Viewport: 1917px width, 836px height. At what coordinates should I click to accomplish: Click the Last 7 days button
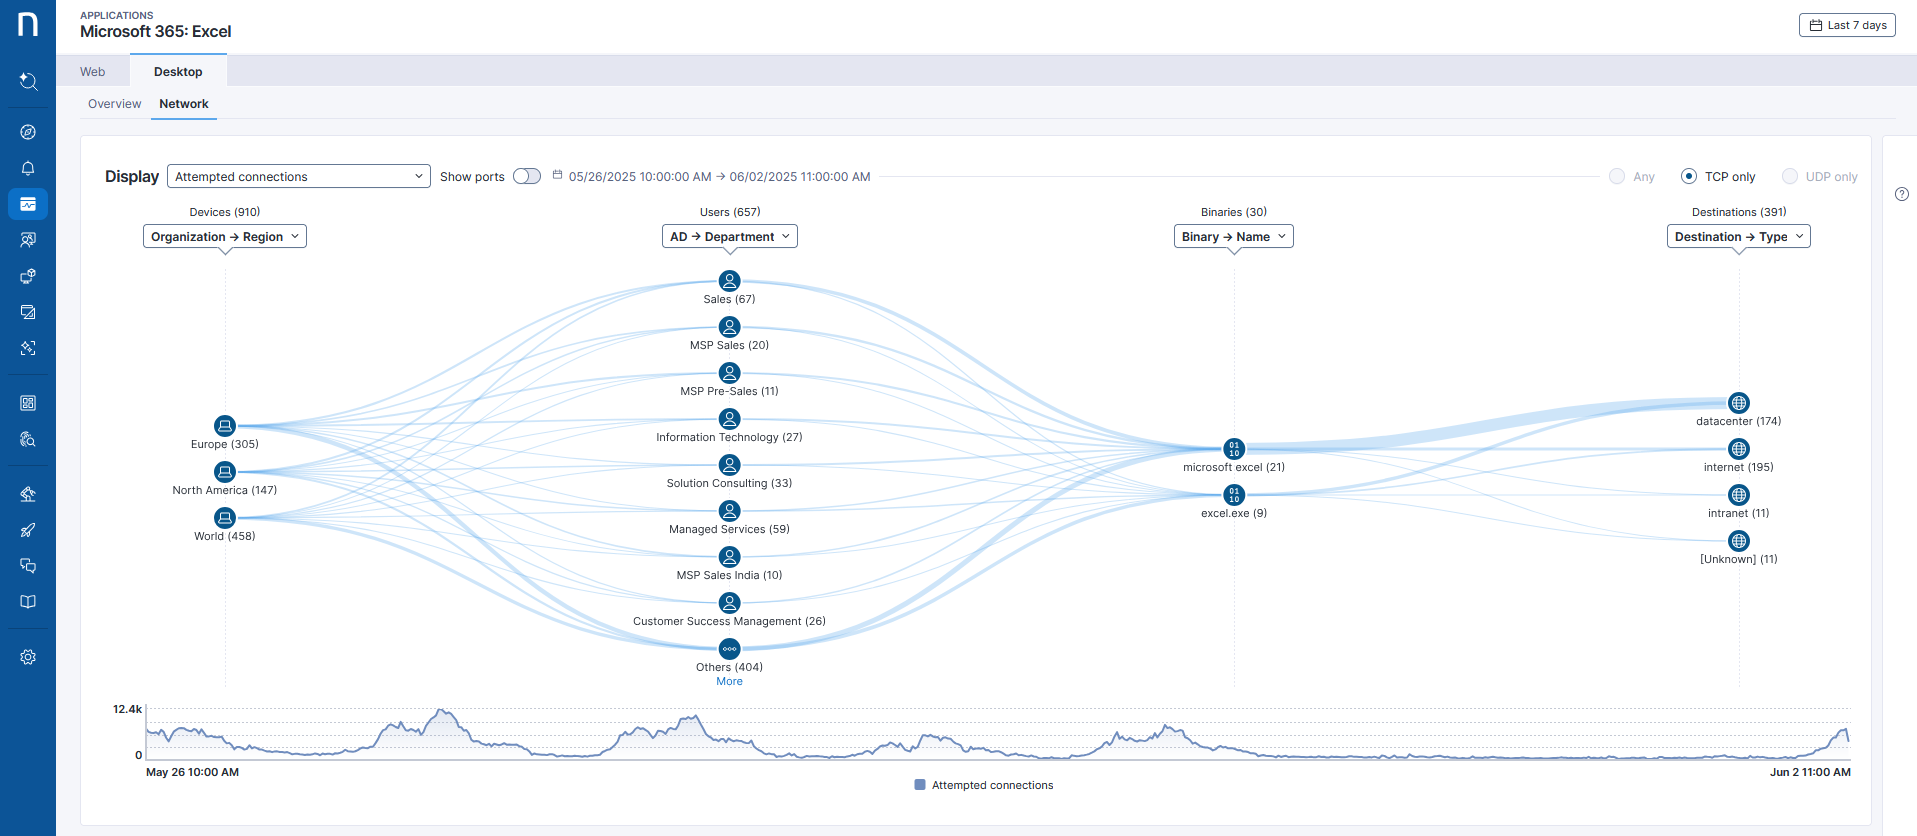pyautogui.click(x=1847, y=25)
